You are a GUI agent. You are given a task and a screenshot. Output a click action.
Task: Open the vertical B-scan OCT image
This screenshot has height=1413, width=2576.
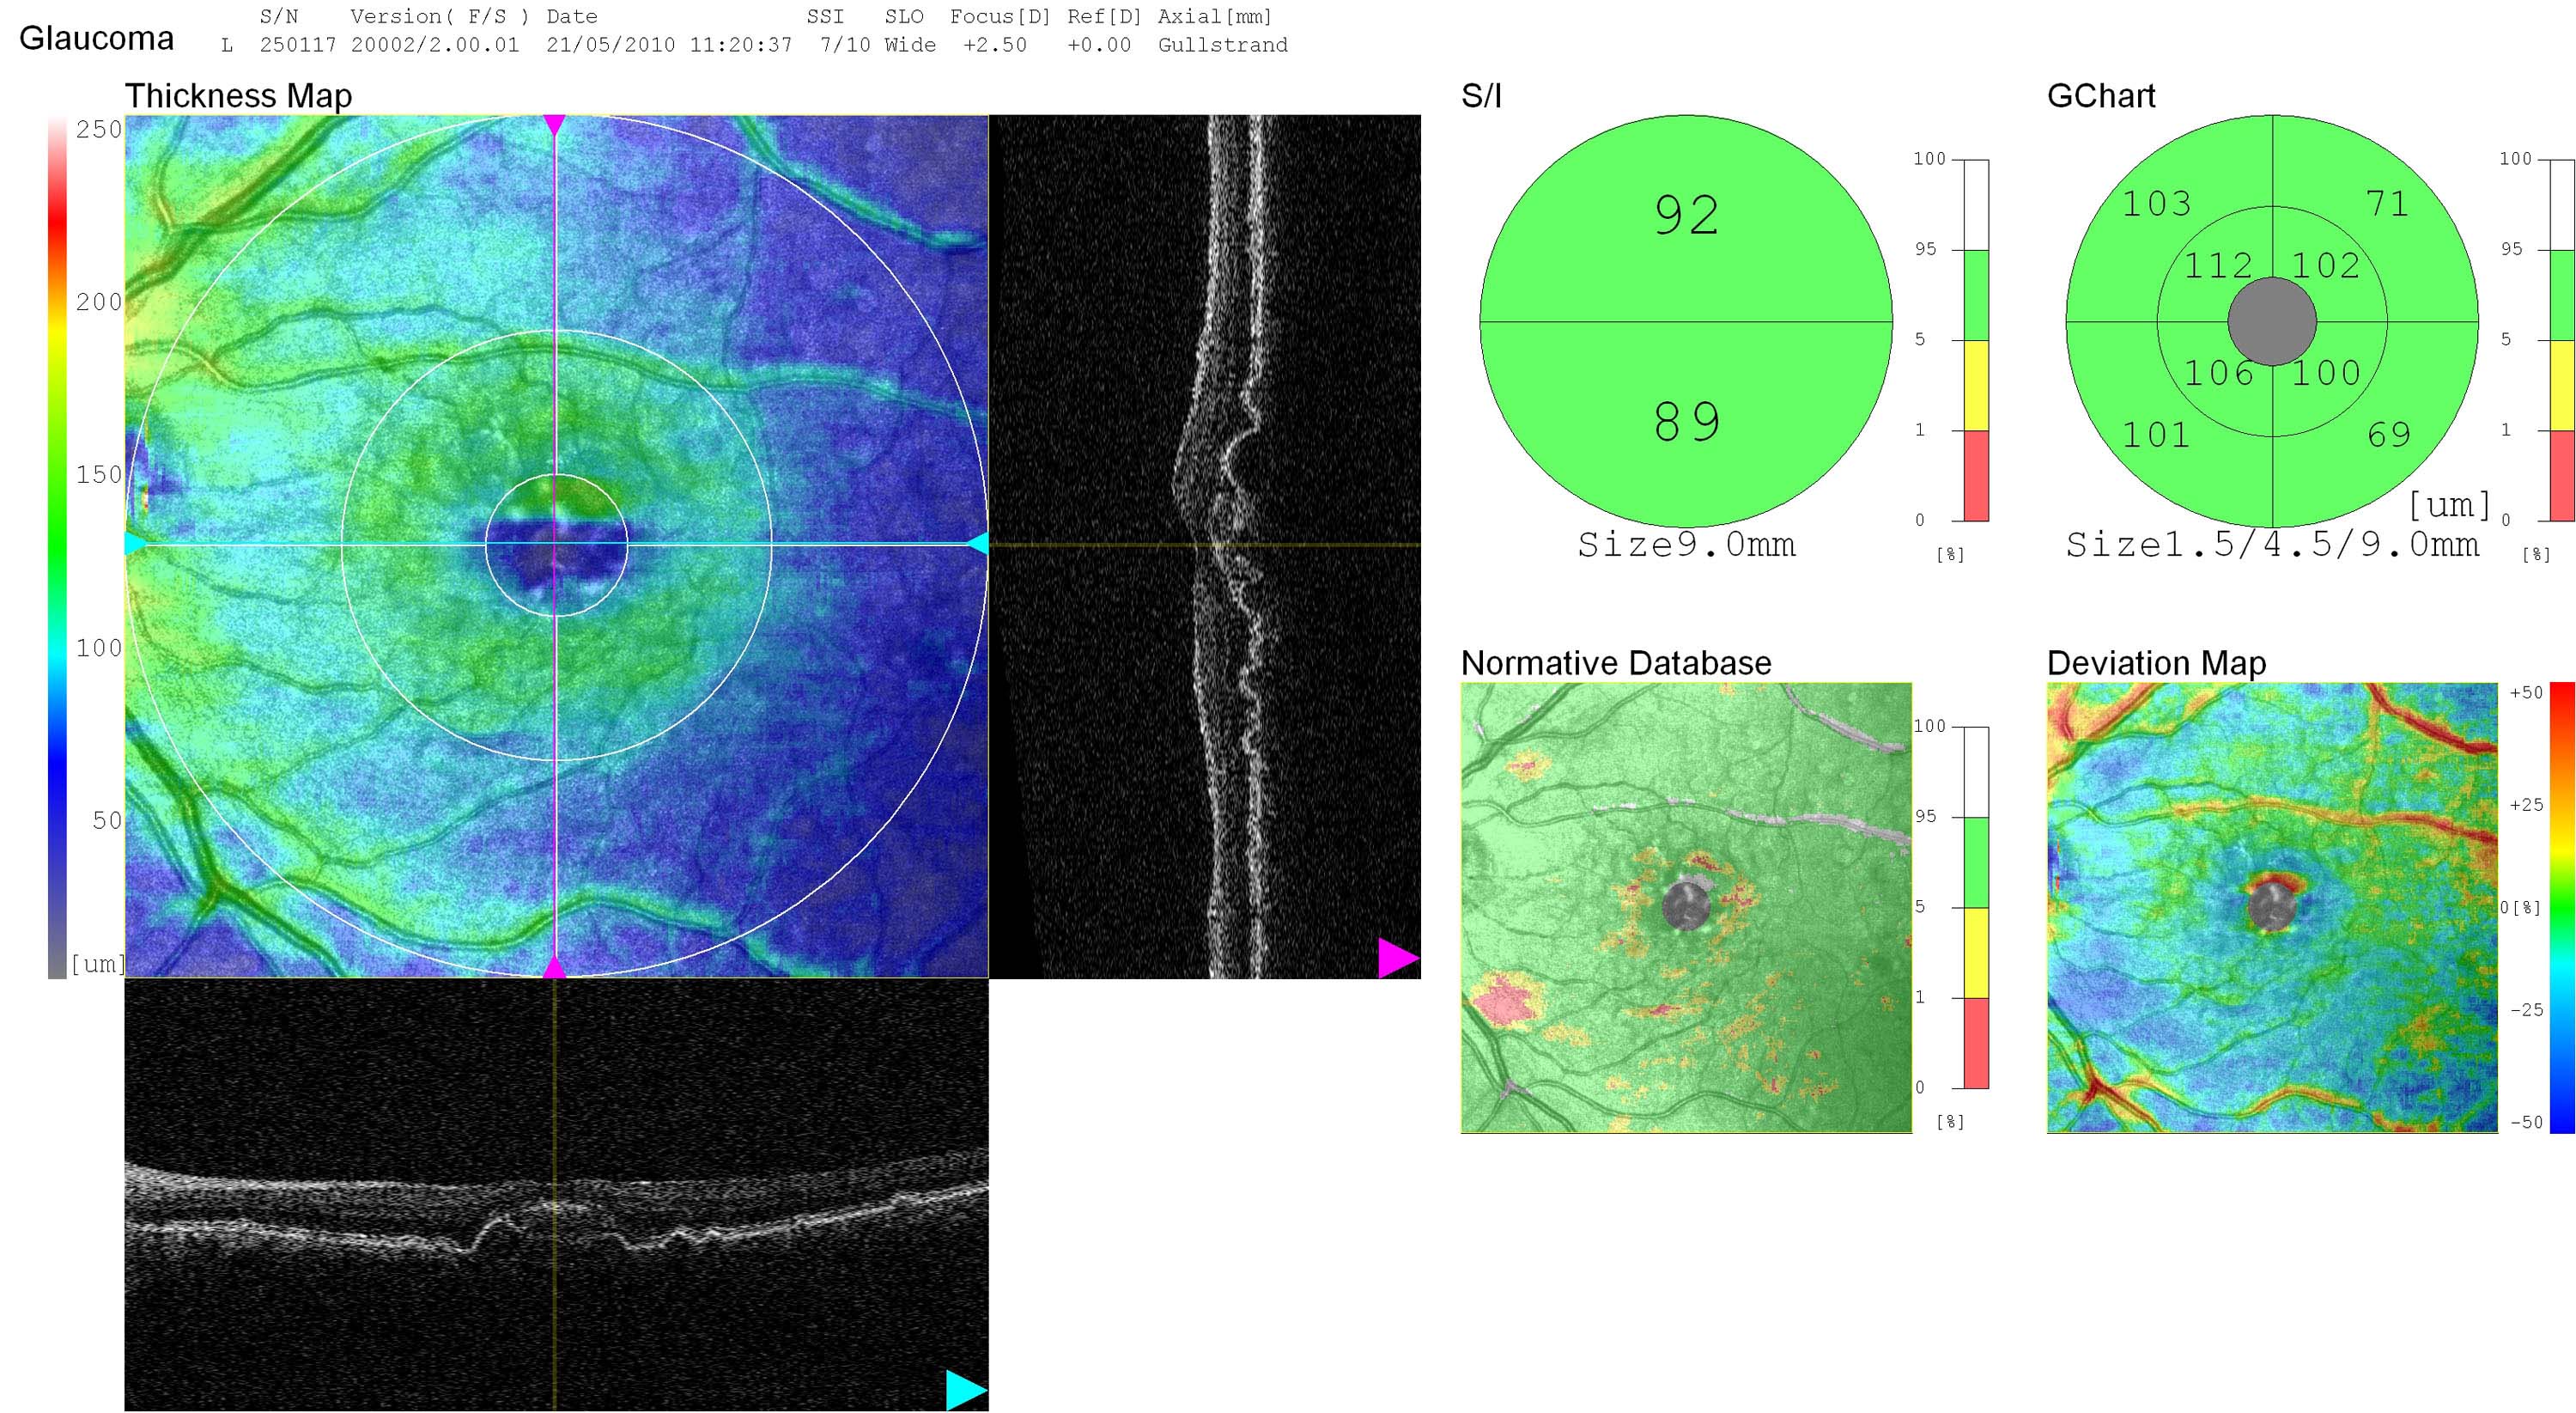[1204, 547]
